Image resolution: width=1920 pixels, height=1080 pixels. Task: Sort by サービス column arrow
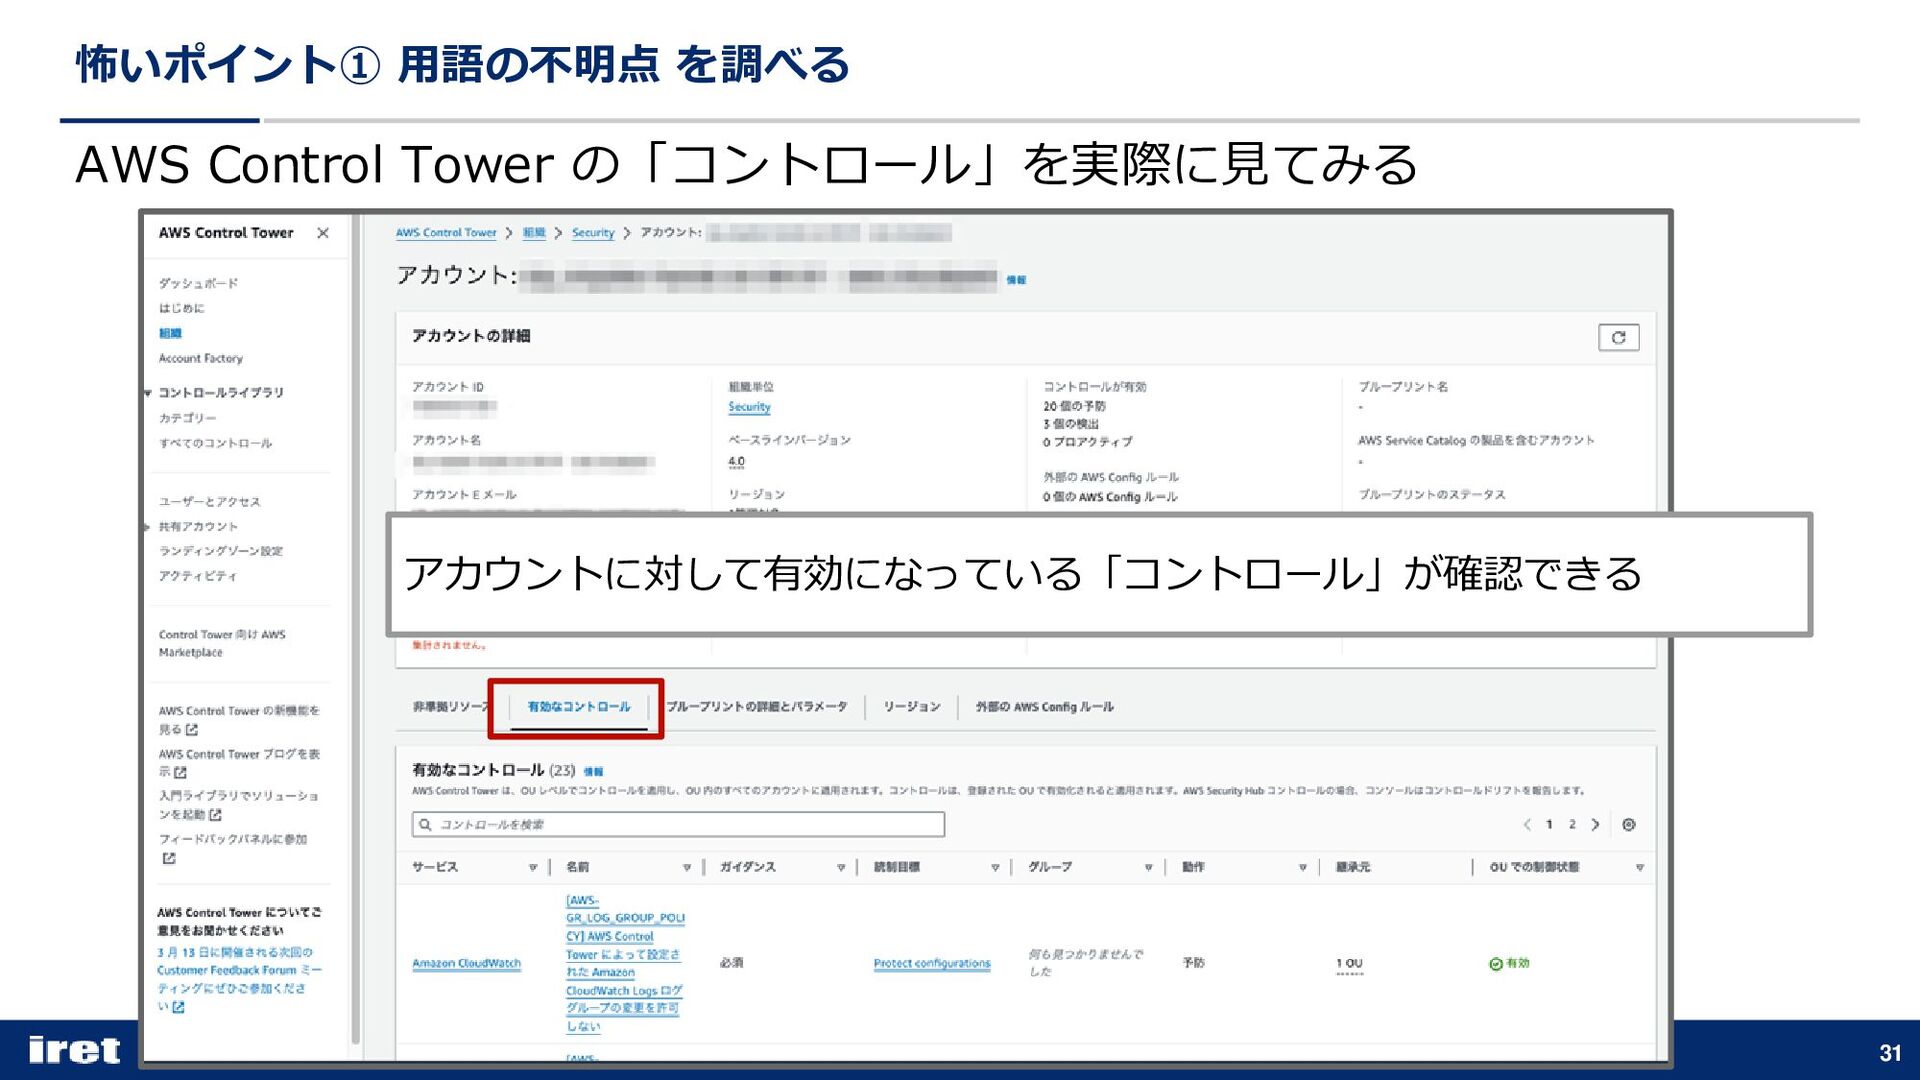(x=533, y=868)
